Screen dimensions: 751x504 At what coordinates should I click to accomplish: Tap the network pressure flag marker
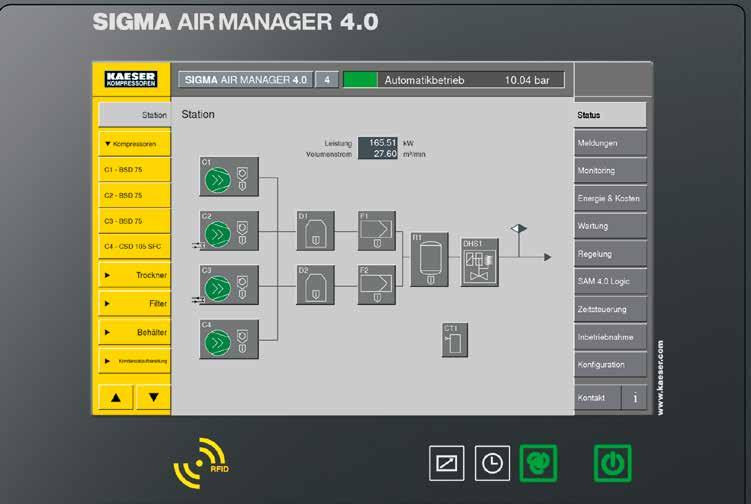pyautogui.click(x=519, y=229)
